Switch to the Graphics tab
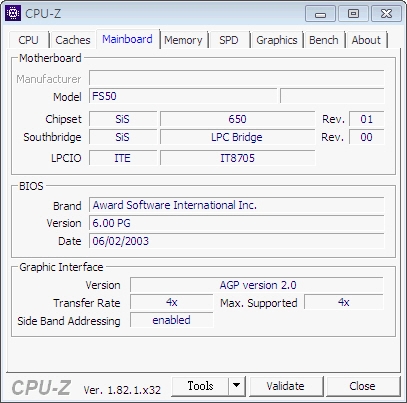 click(277, 40)
